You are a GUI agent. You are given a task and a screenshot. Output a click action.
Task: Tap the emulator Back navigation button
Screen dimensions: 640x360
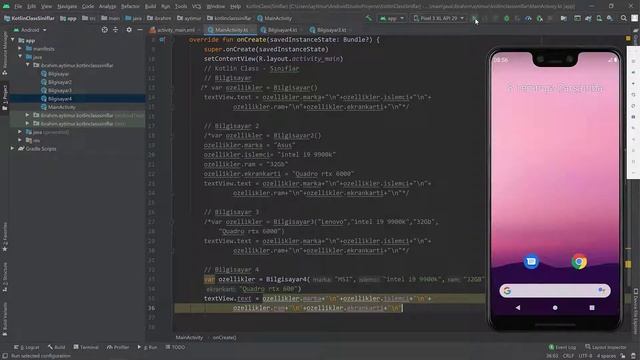click(x=518, y=308)
